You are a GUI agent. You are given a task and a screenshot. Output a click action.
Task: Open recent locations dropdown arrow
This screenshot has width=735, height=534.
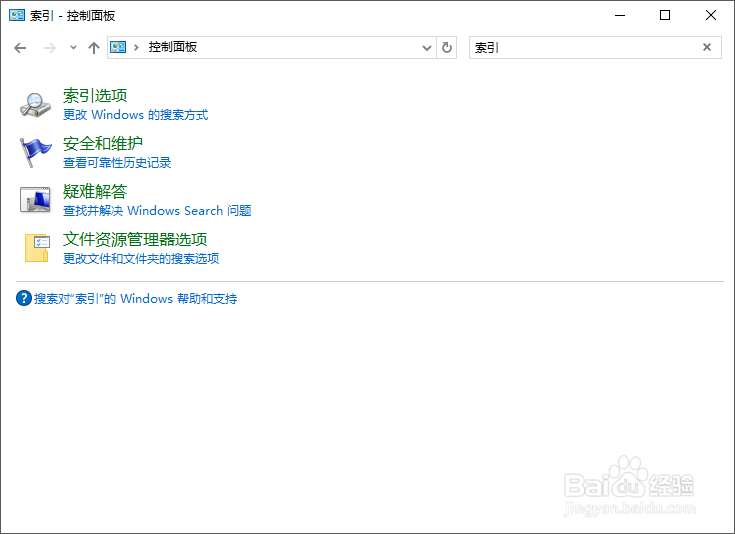coord(73,47)
